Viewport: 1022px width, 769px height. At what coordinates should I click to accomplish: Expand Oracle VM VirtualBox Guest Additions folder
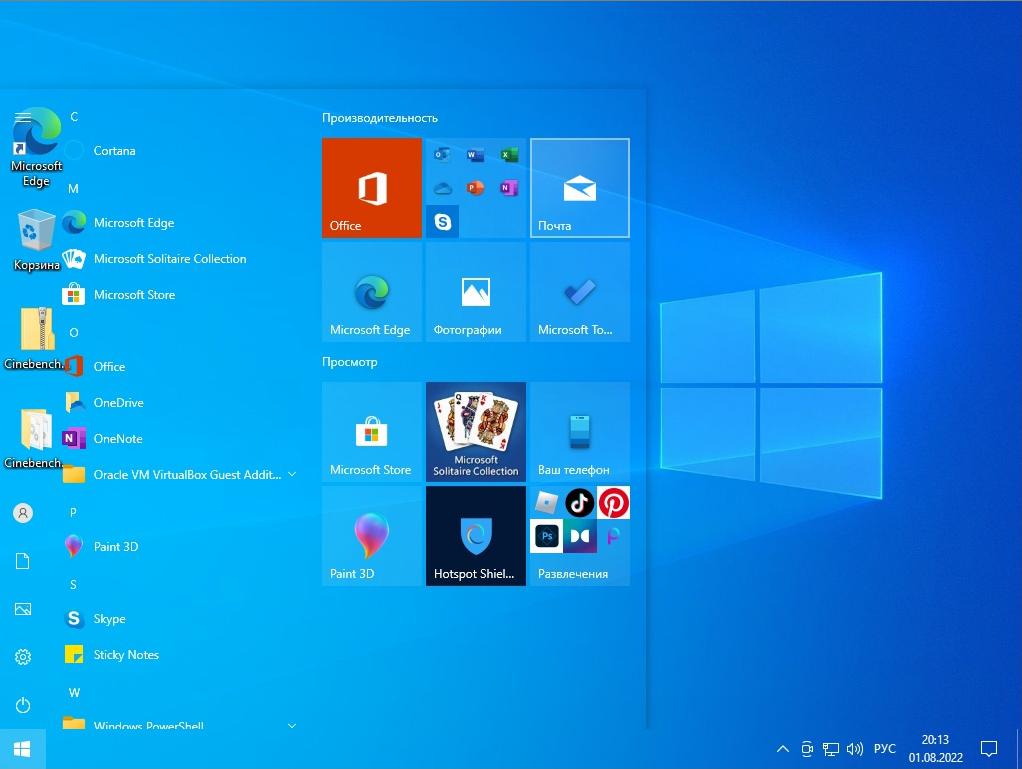coord(181,474)
